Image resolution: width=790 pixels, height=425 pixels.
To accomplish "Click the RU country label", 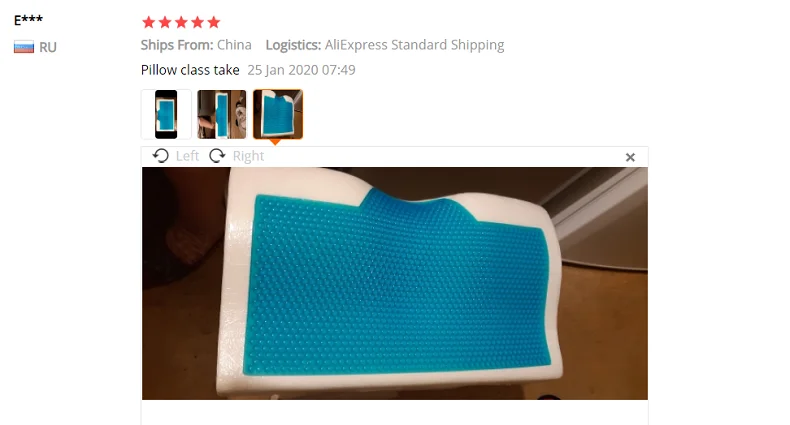I will click(48, 47).
